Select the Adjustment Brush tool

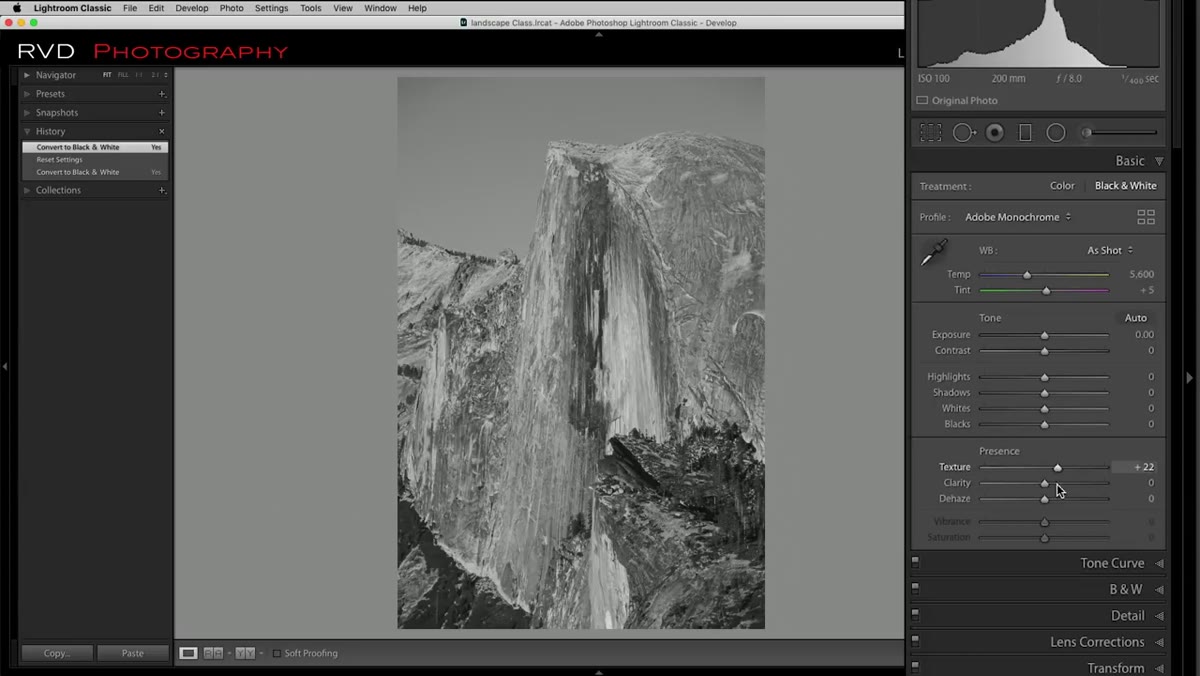1120,133
